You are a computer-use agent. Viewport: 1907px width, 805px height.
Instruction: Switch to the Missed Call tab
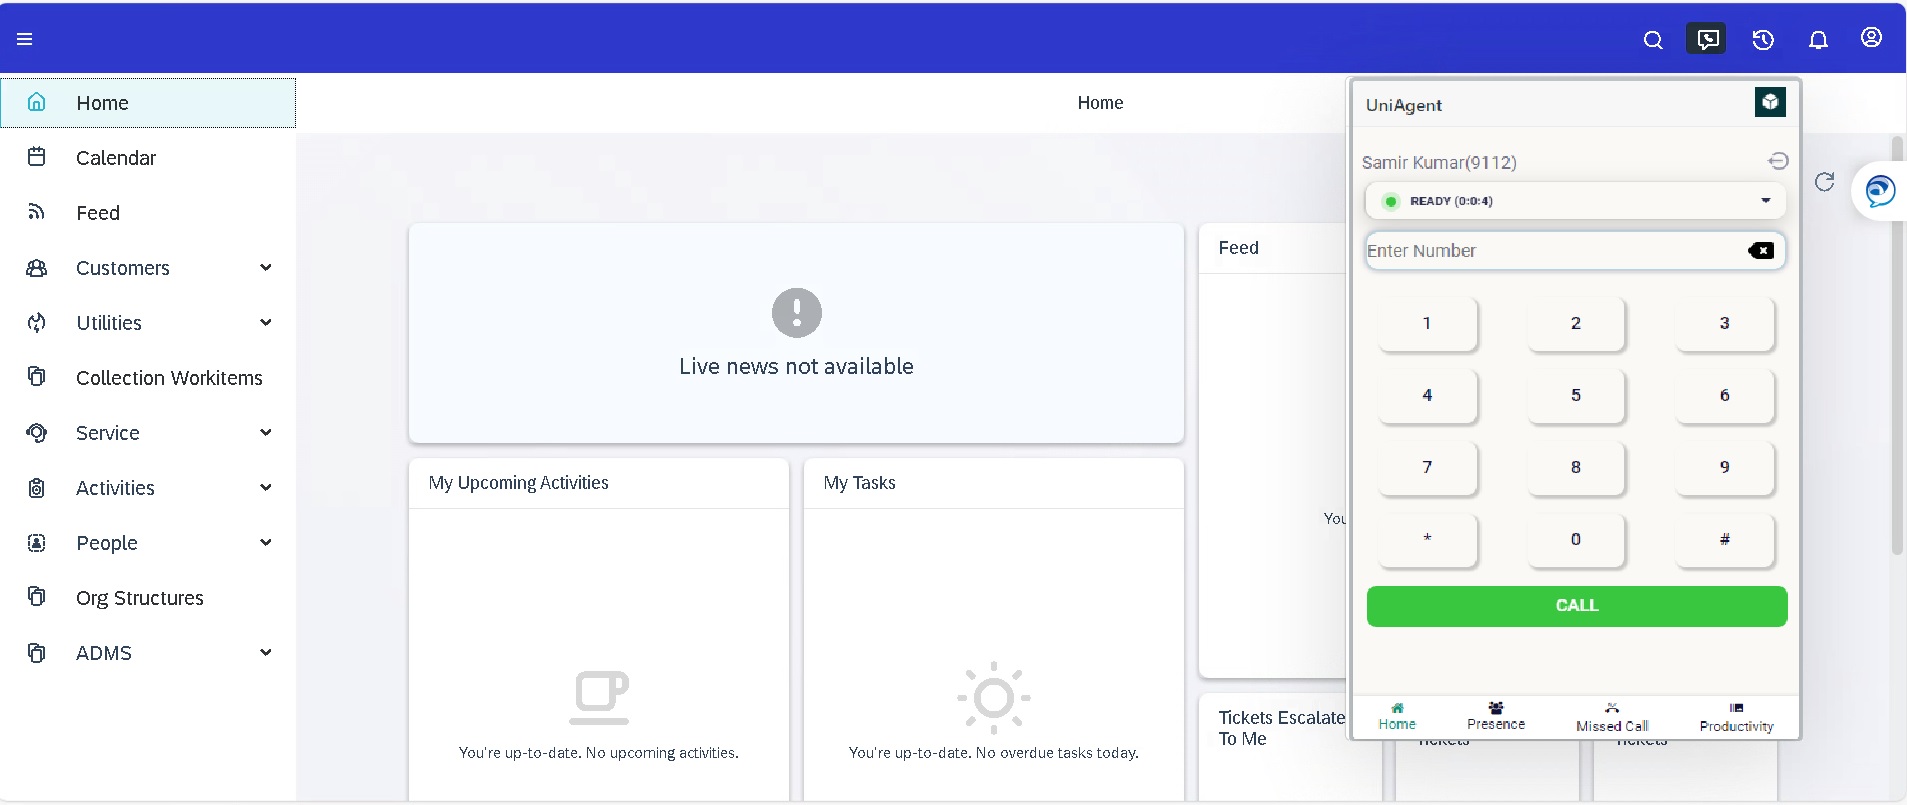click(x=1611, y=717)
